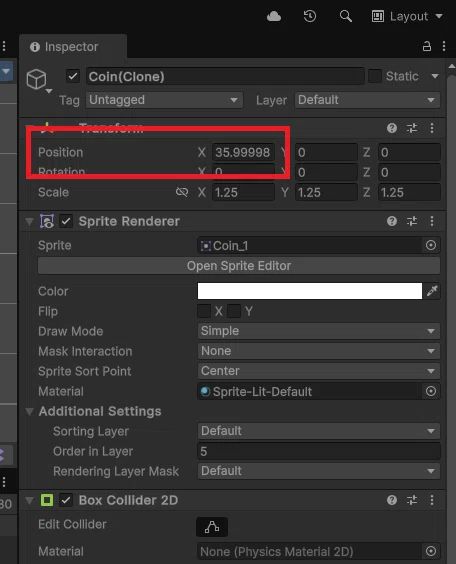
Task: Enable Flip Y checkbox
Action: (x=234, y=311)
